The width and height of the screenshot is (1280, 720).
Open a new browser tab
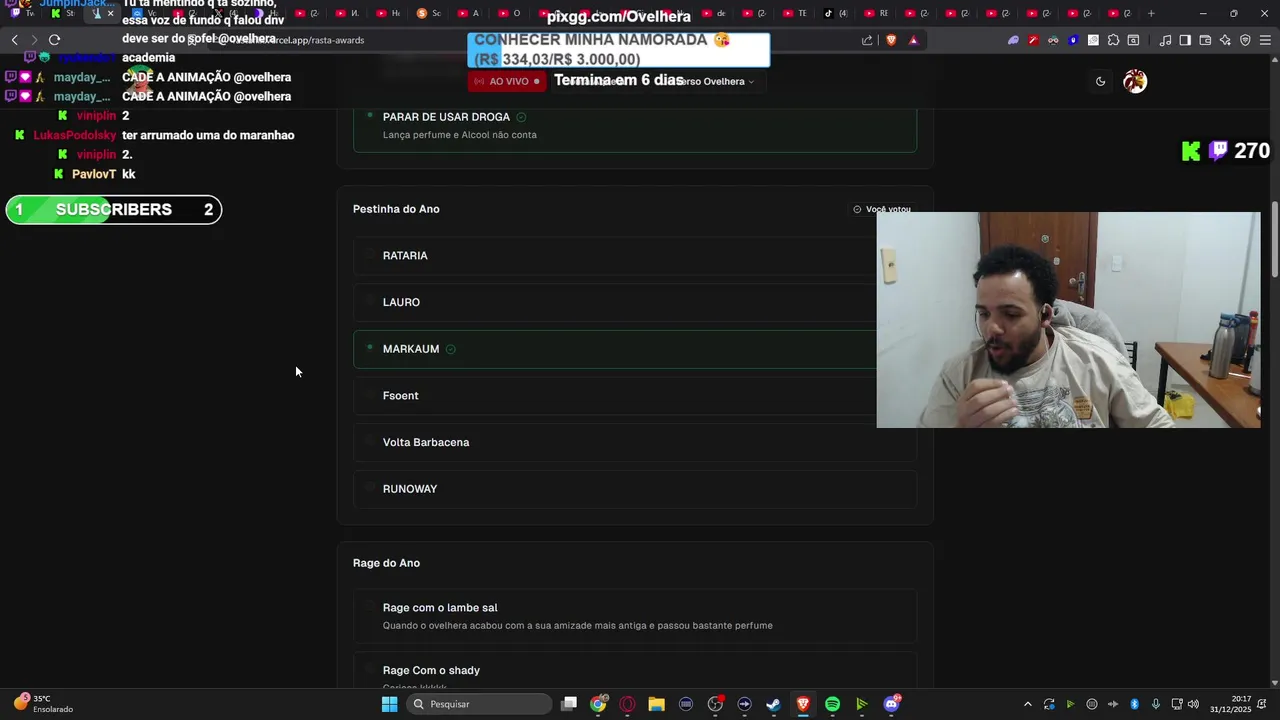(1151, 13)
